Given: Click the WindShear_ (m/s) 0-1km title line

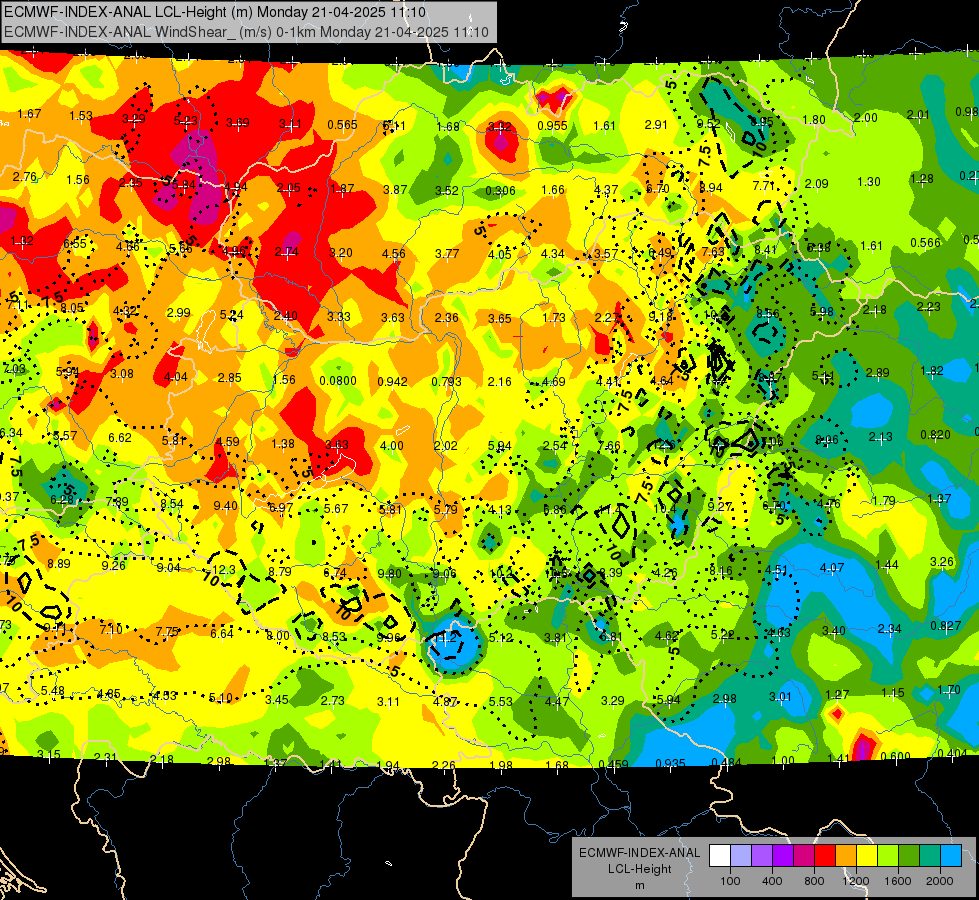Looking at the screenshot, I should click(246, 32).
